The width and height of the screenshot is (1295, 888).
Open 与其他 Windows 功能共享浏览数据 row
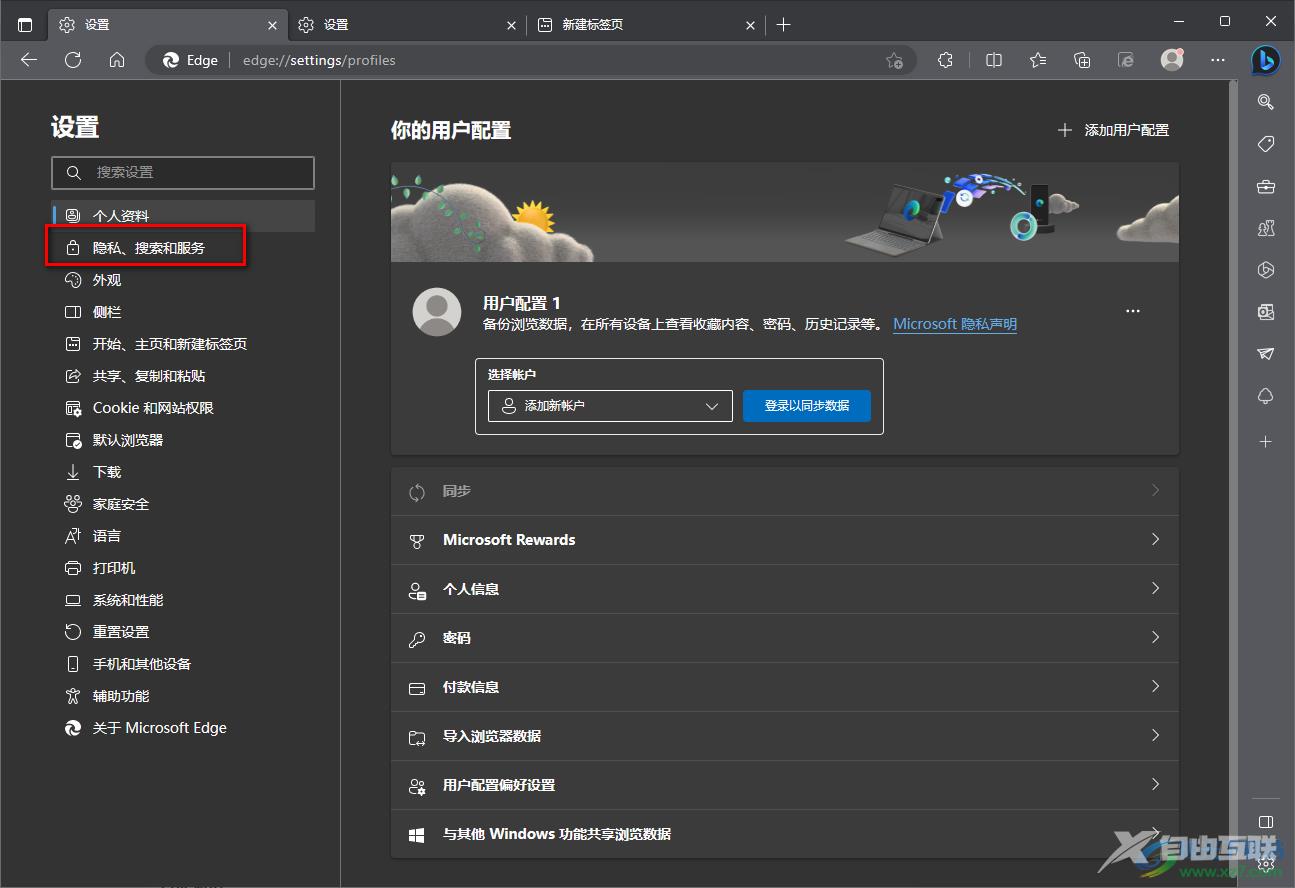pos(785,834)
